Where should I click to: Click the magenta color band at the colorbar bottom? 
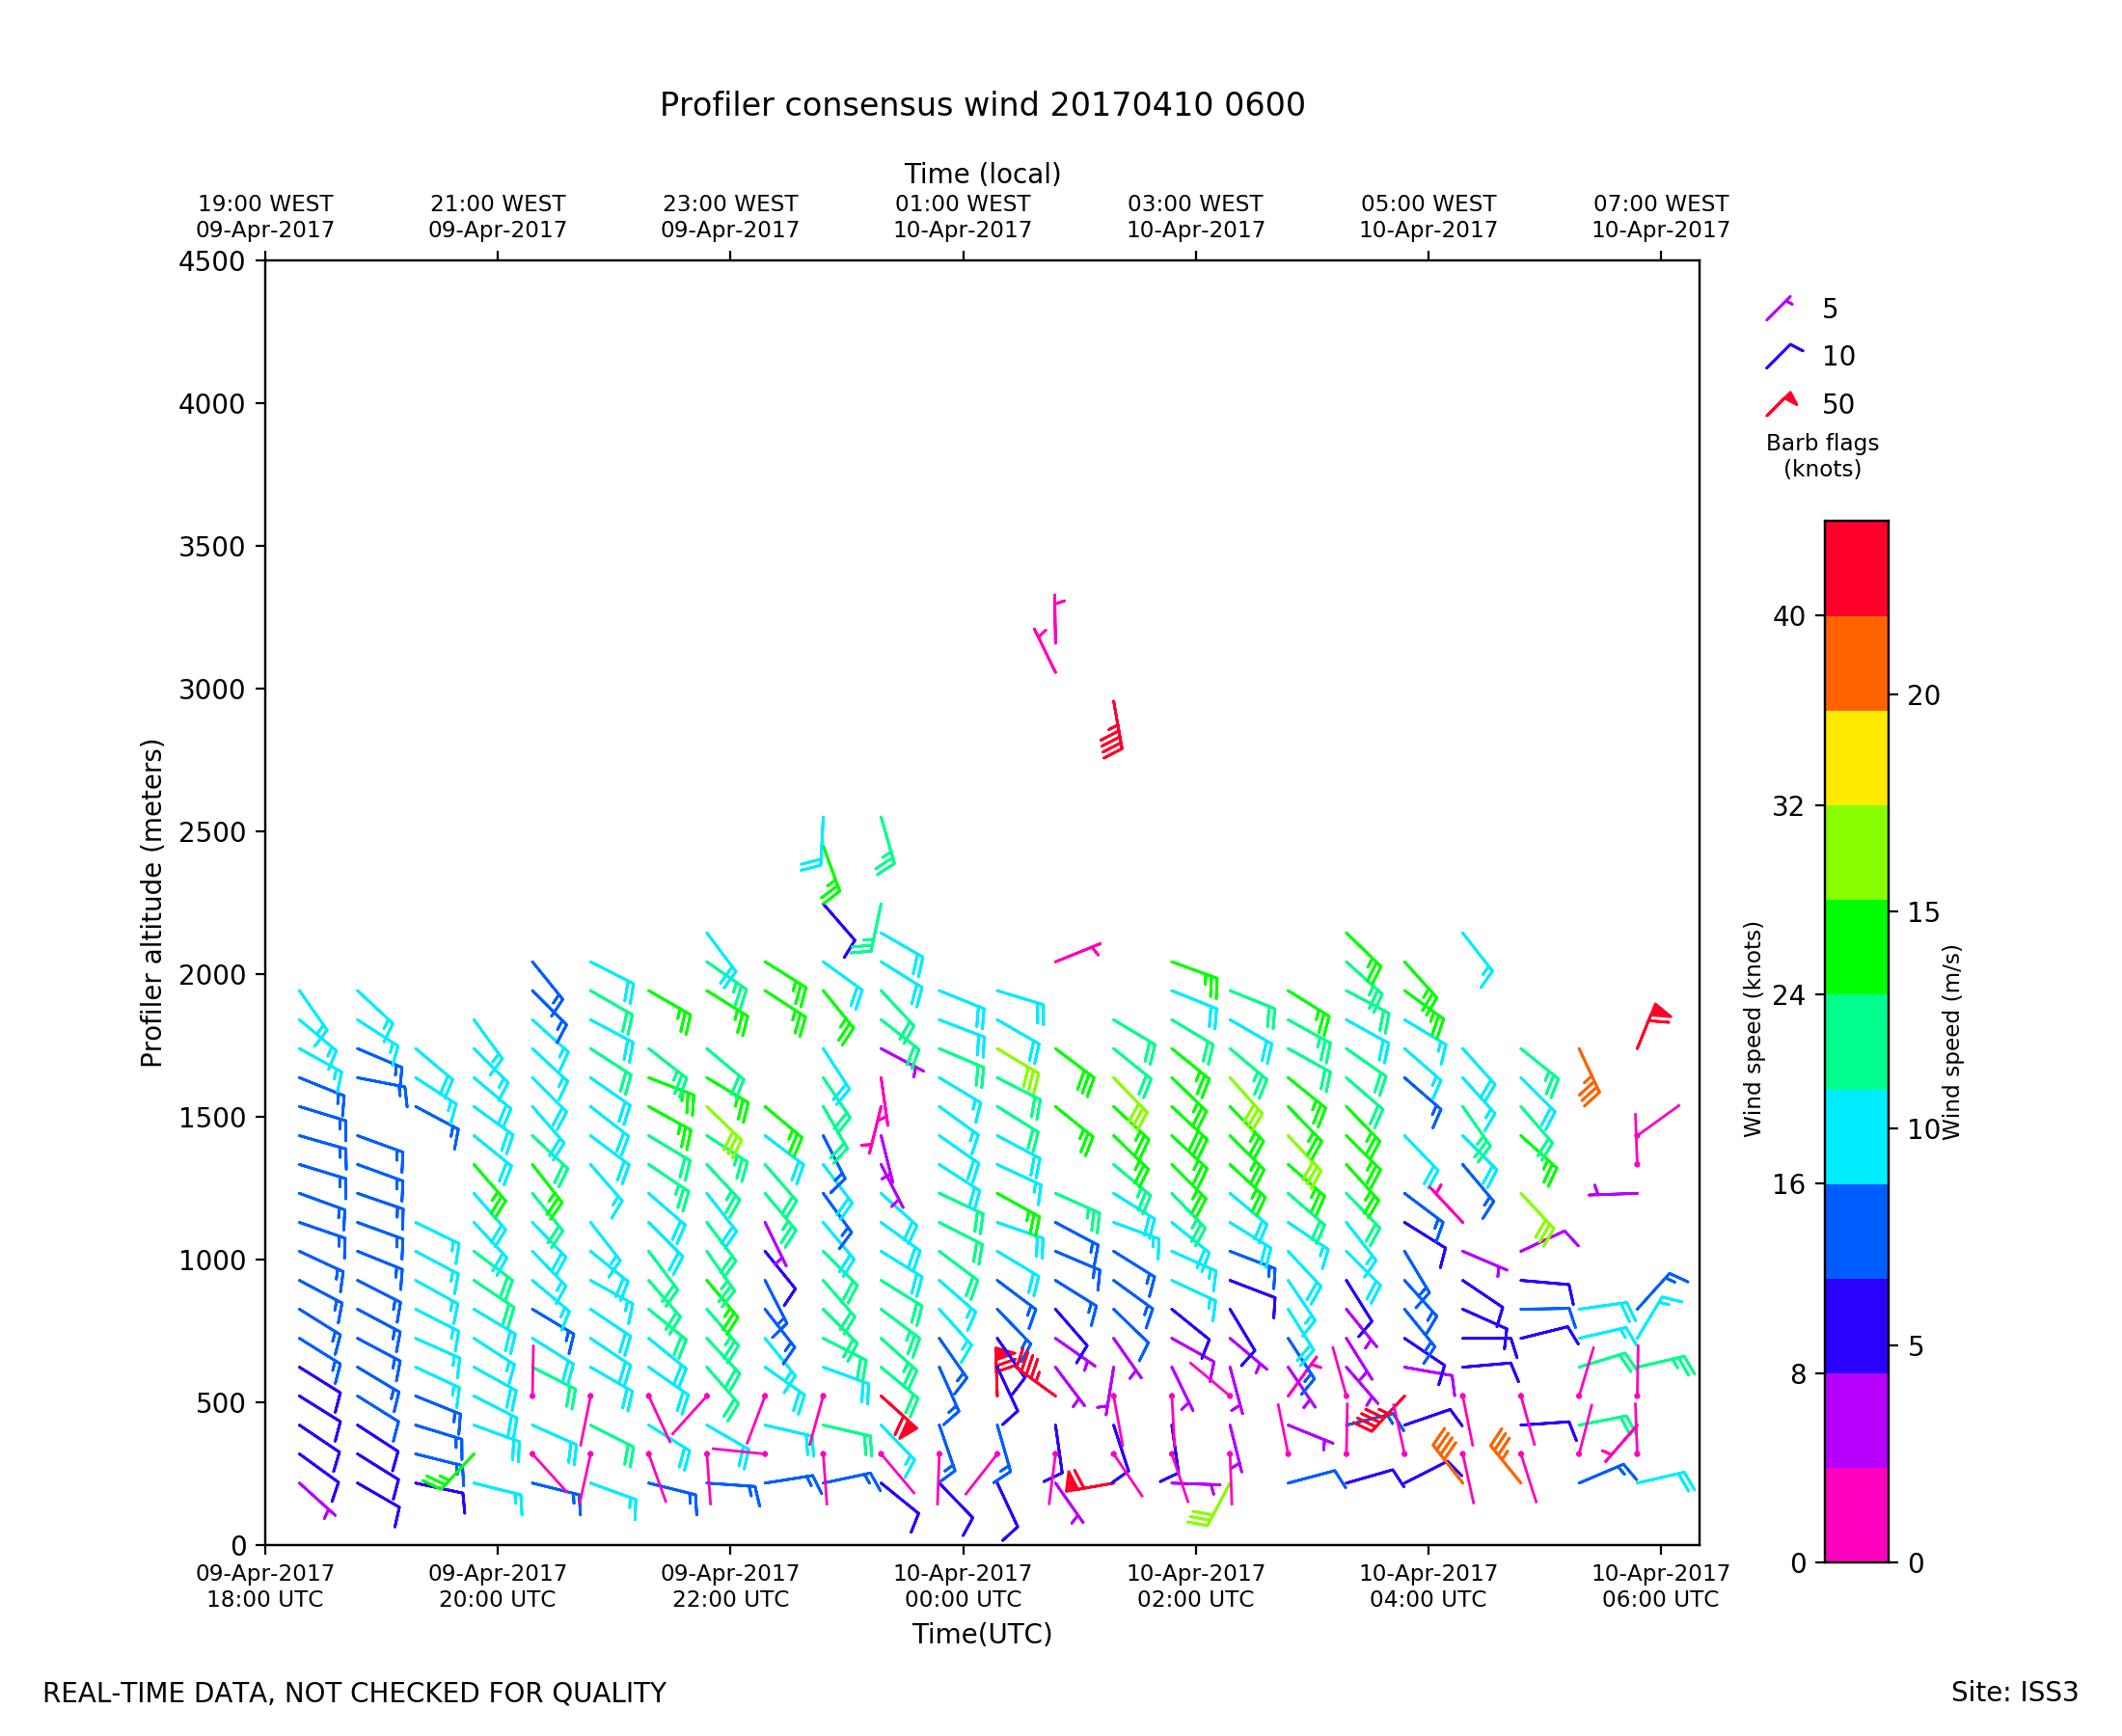(1856, 1514)
